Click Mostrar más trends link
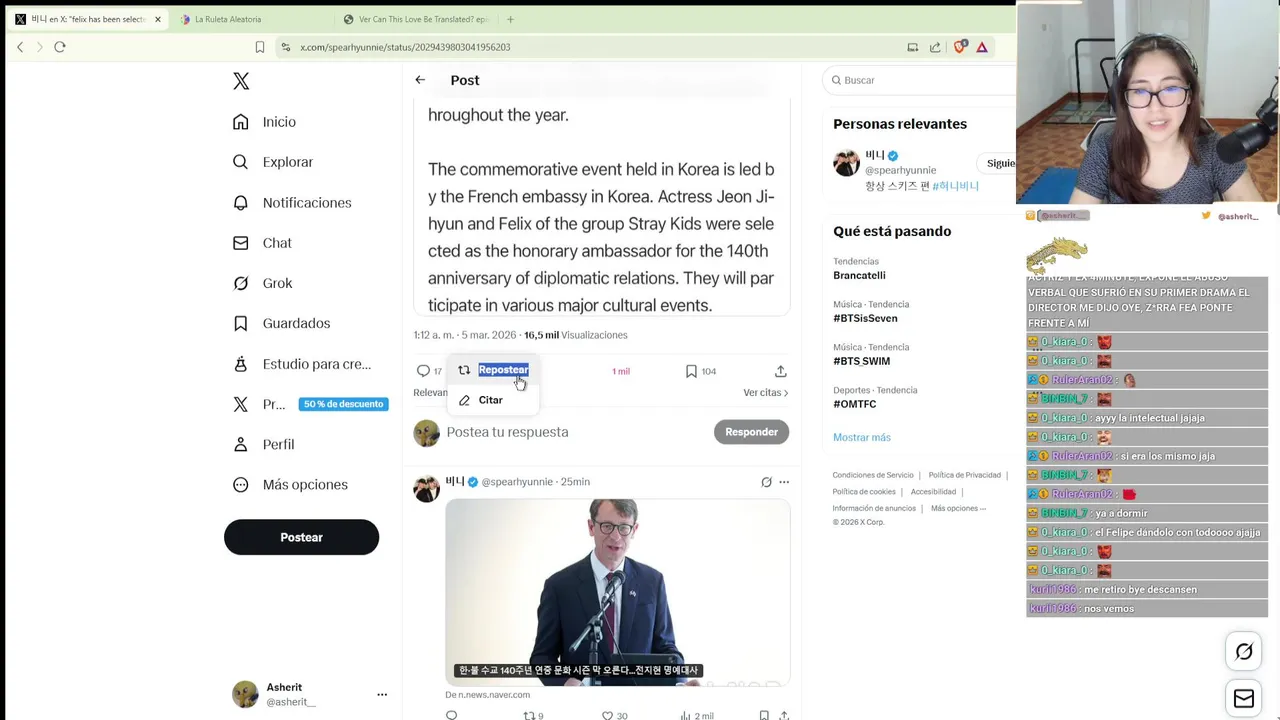The height and width of the screenshot is (720, 1280). pyautogui.click(x=861, y=437)
